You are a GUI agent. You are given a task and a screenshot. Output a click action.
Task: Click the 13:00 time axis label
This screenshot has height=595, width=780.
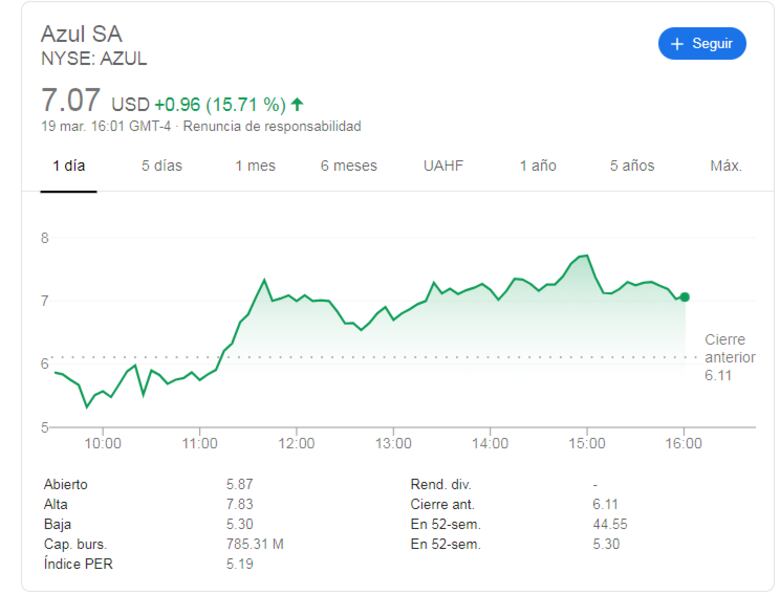393,443
